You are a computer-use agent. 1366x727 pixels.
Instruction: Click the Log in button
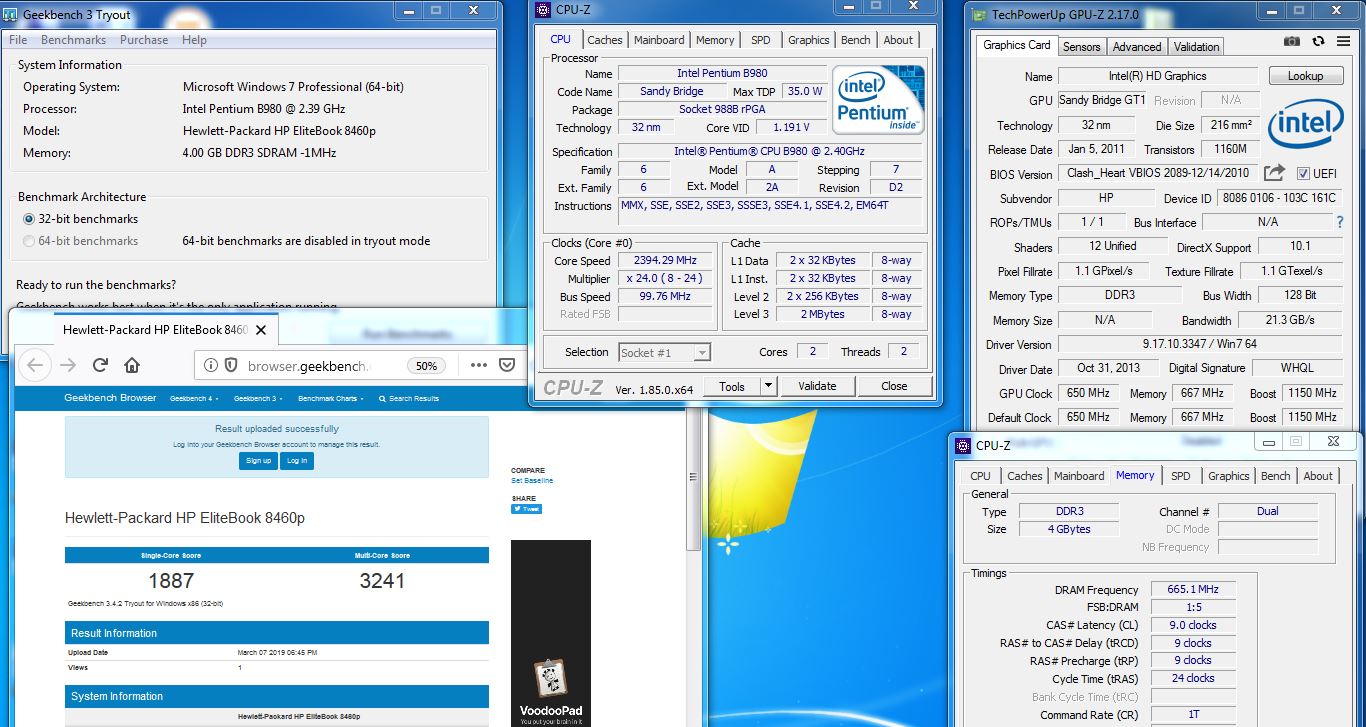click(x=297, y=460)
